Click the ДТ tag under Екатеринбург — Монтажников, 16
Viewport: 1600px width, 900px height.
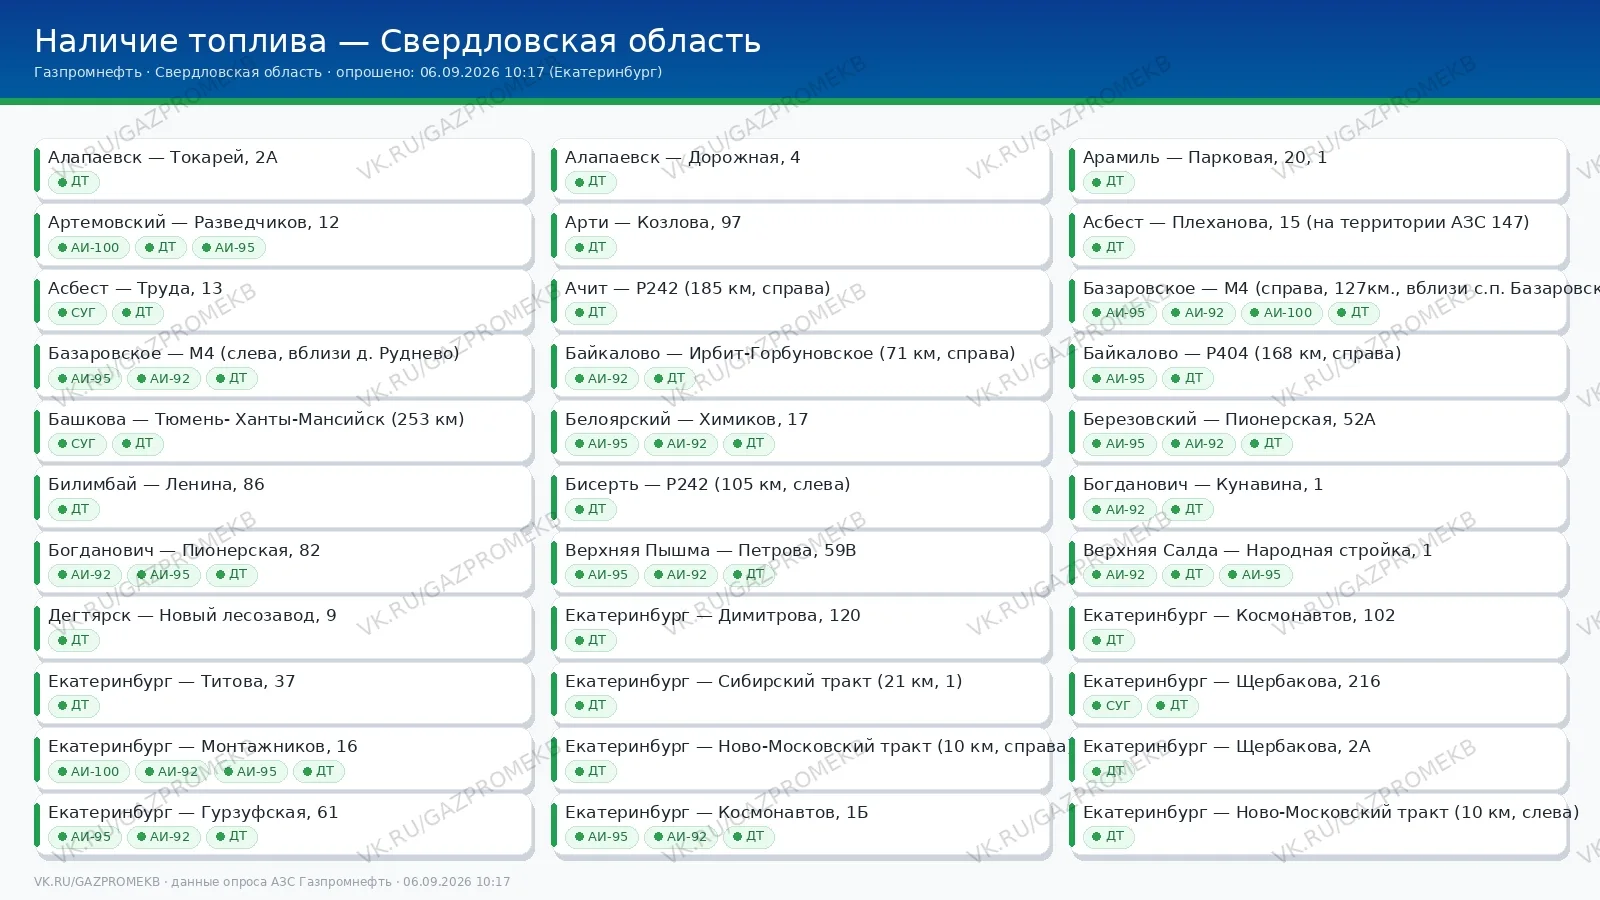click(319, 771)
